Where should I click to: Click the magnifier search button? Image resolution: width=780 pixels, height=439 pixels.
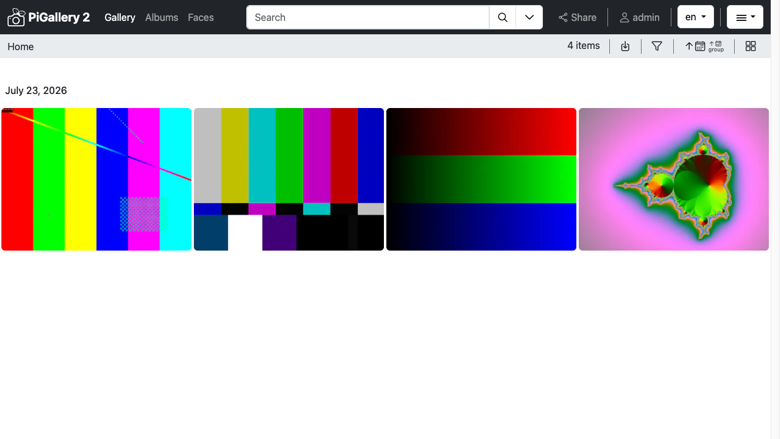[x=502, y=17]
